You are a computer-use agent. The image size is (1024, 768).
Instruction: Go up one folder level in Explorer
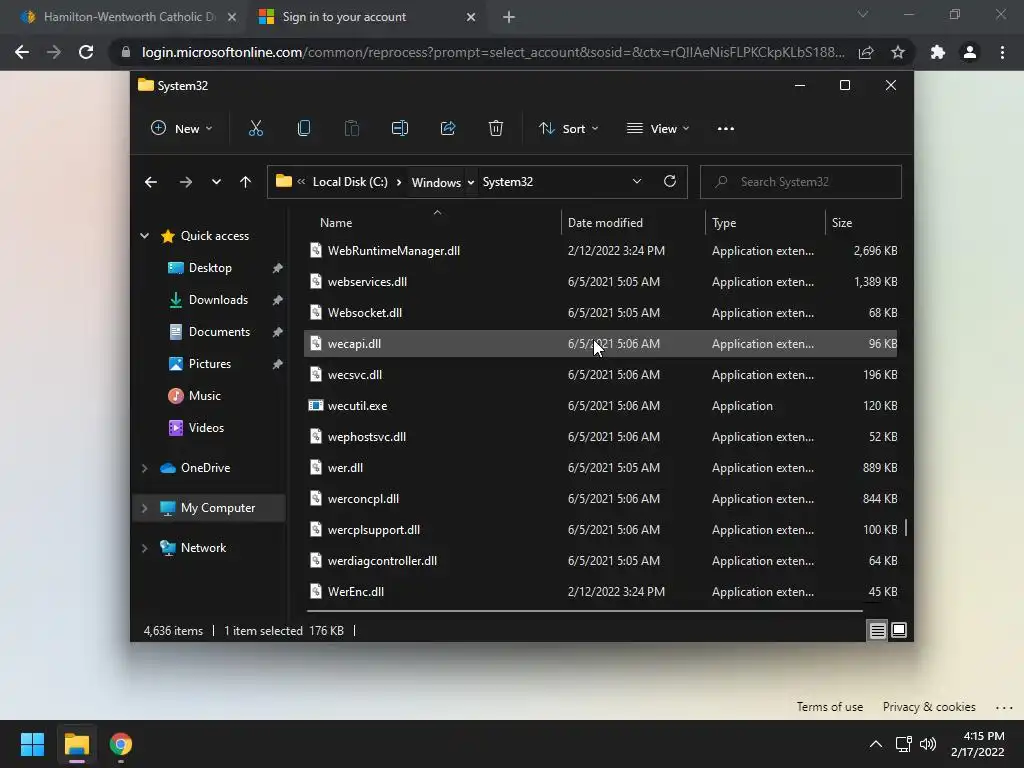click(x=246, y=182)
